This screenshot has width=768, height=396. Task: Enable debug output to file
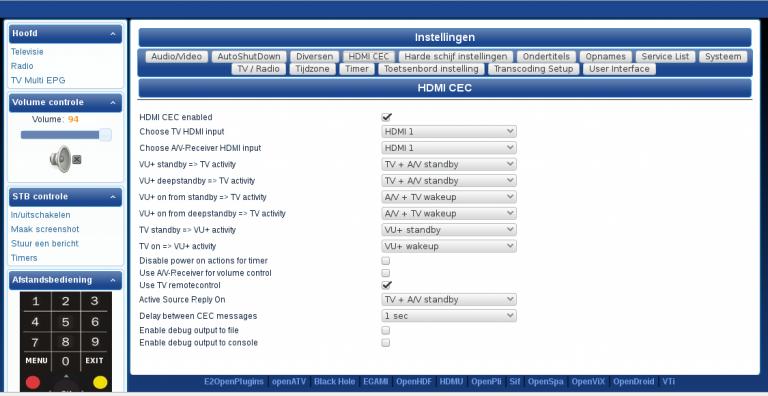click(386, 330)
